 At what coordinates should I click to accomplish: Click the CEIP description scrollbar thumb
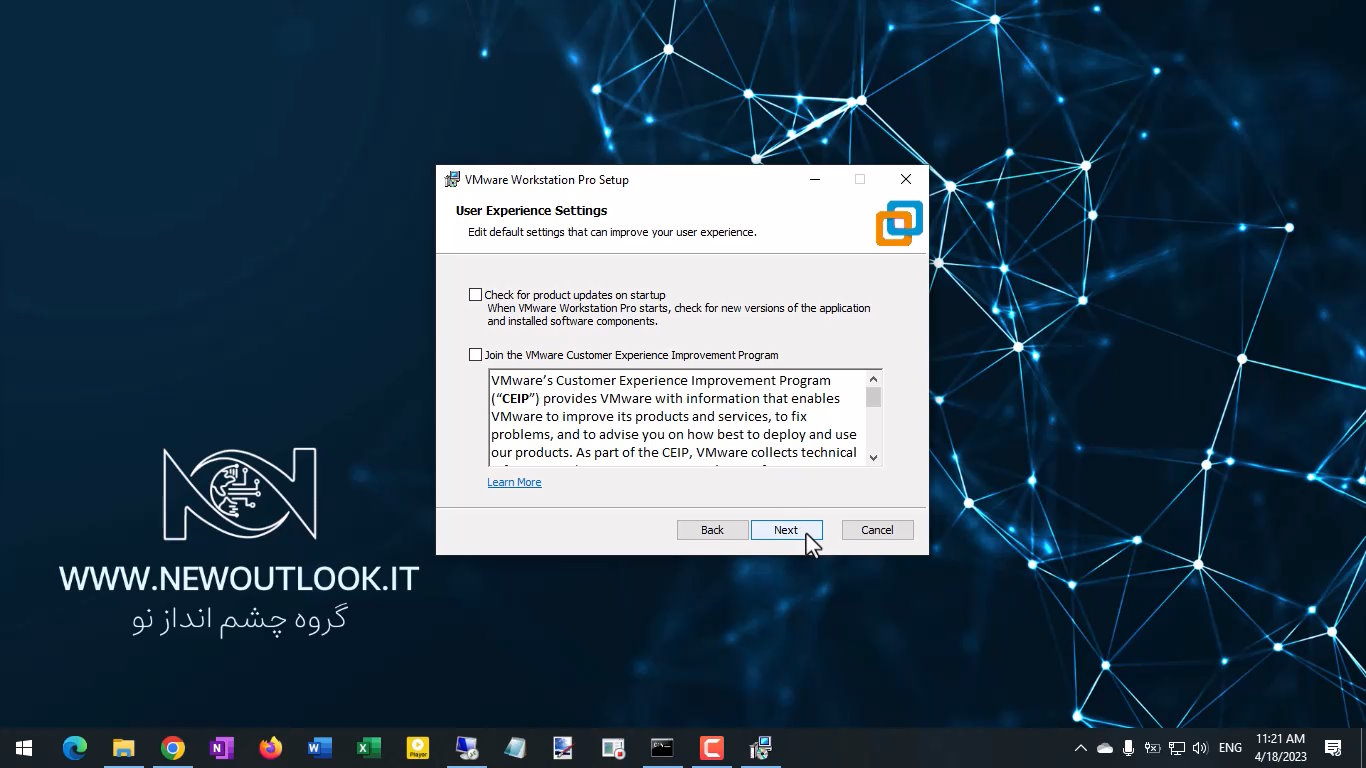coord(873,397)
